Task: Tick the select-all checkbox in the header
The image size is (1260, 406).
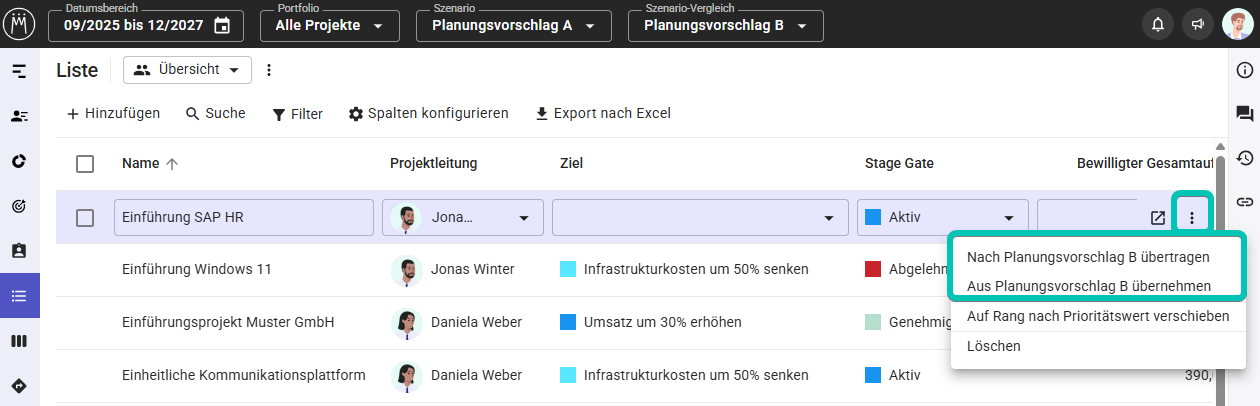Action: [x=85, y=164]
